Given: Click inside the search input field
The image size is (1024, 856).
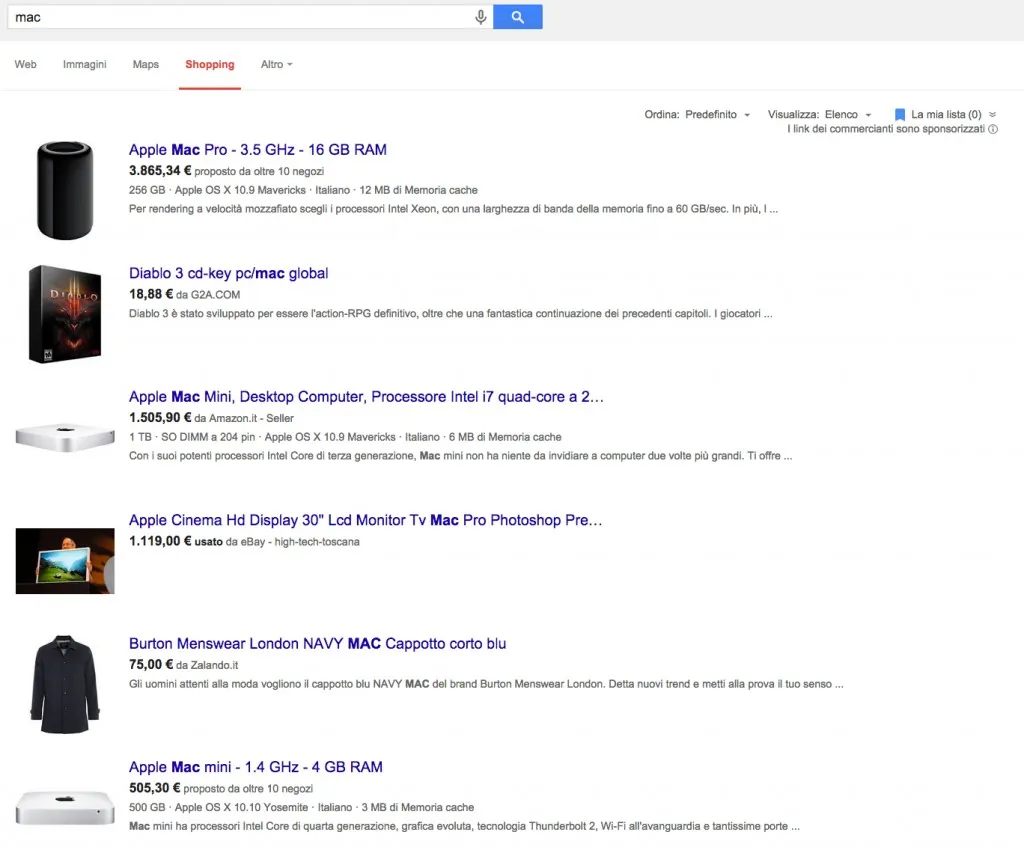Looking at the screenshot, I should click(240, 16).
